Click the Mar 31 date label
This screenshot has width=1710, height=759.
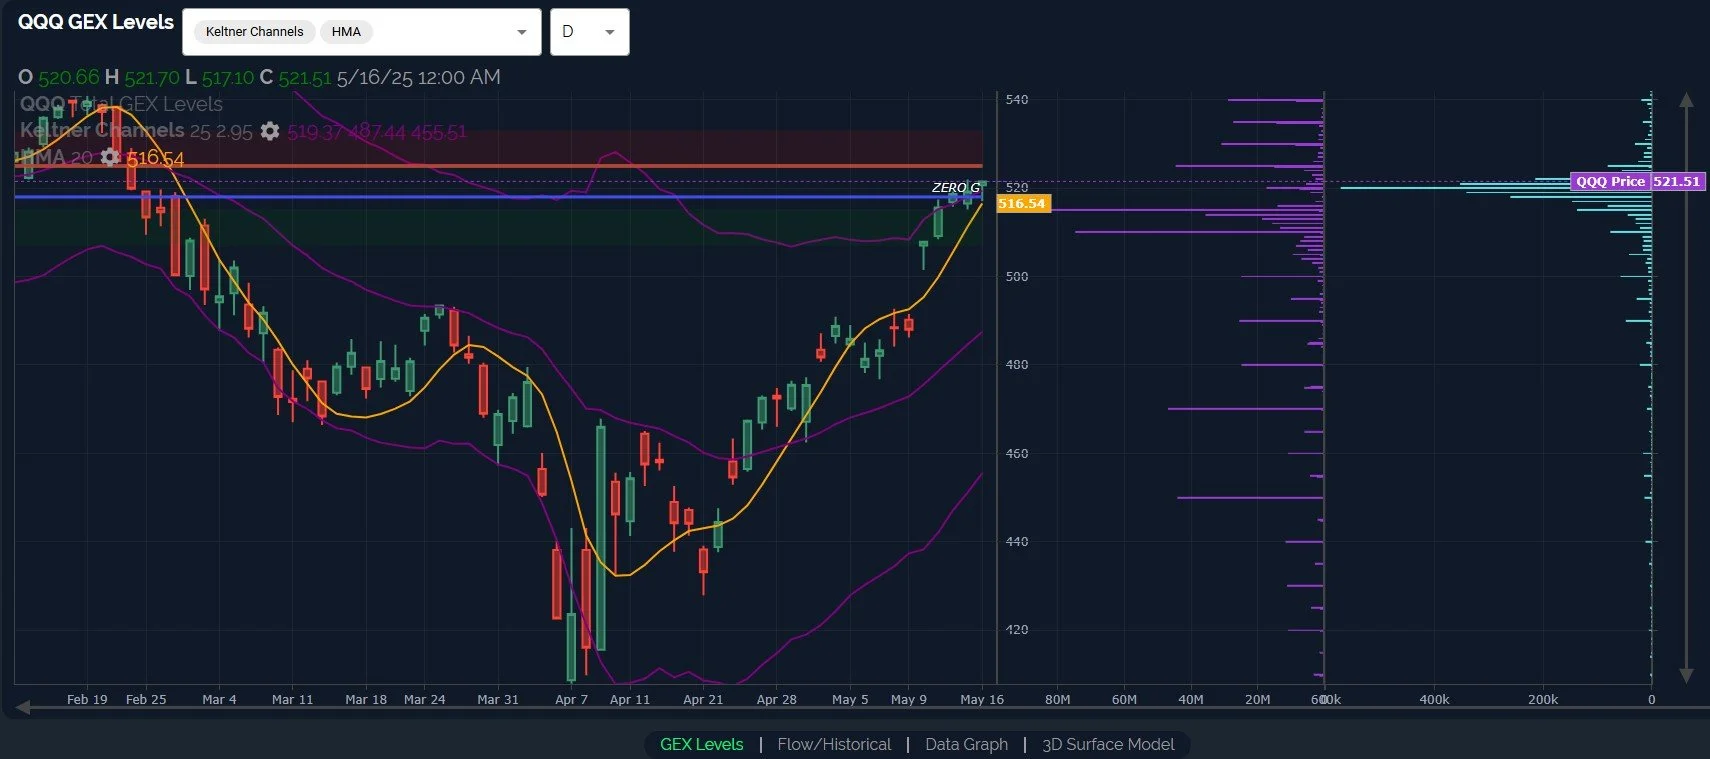(x=498, y=699)
